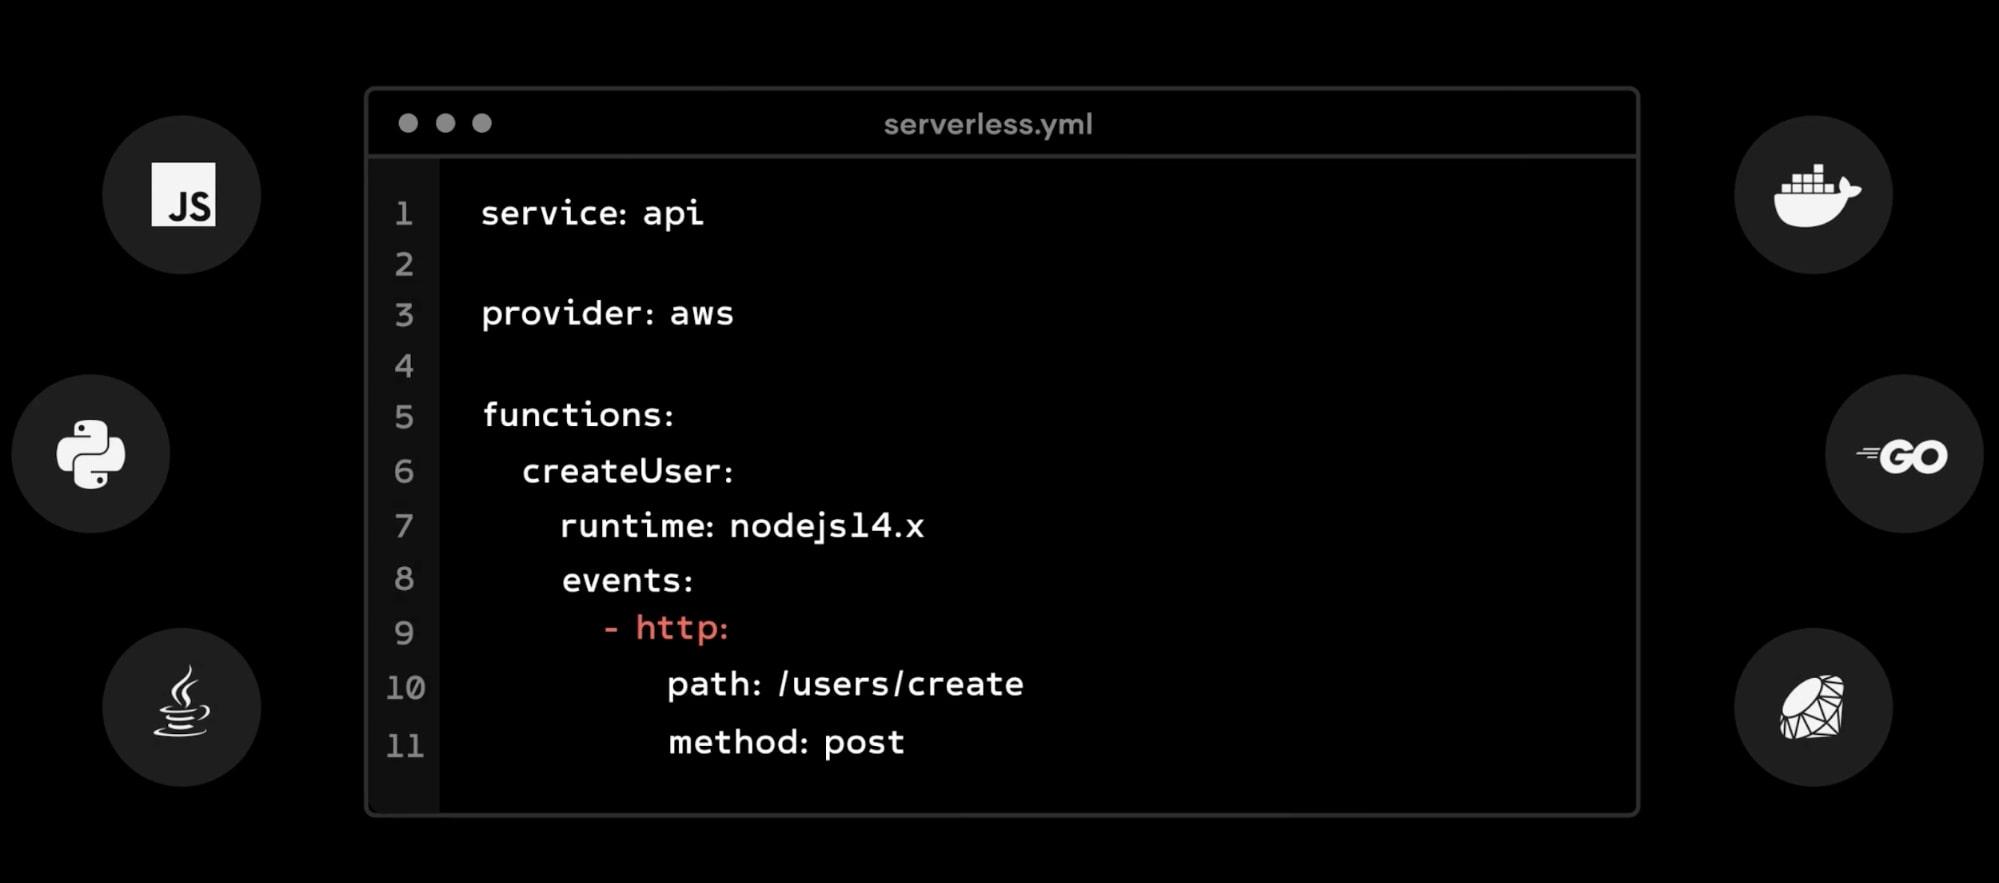The height and width of the screenshot is (883, 1999).
Task: Click the Java coffee cup icon
Action: click(x=182, y=706)
